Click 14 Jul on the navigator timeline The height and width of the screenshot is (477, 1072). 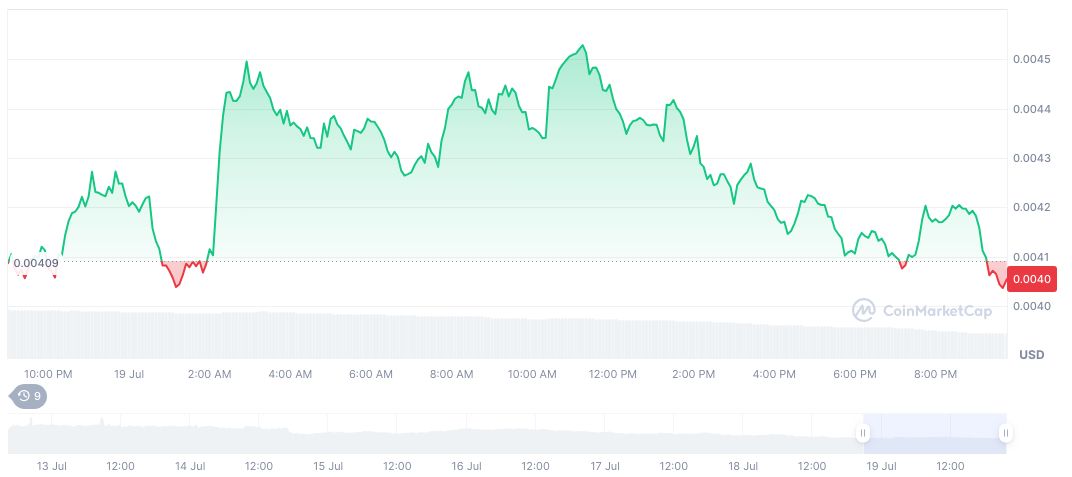pyautogui.click(x=190, y=466)
